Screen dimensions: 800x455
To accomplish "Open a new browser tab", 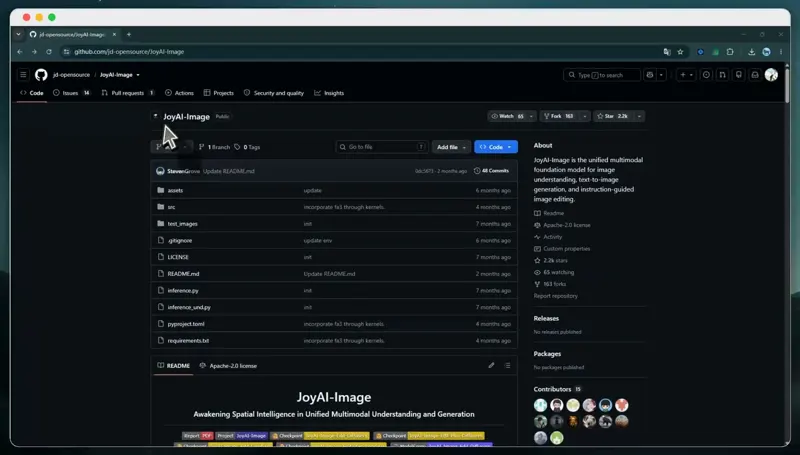I will (129, 34).
